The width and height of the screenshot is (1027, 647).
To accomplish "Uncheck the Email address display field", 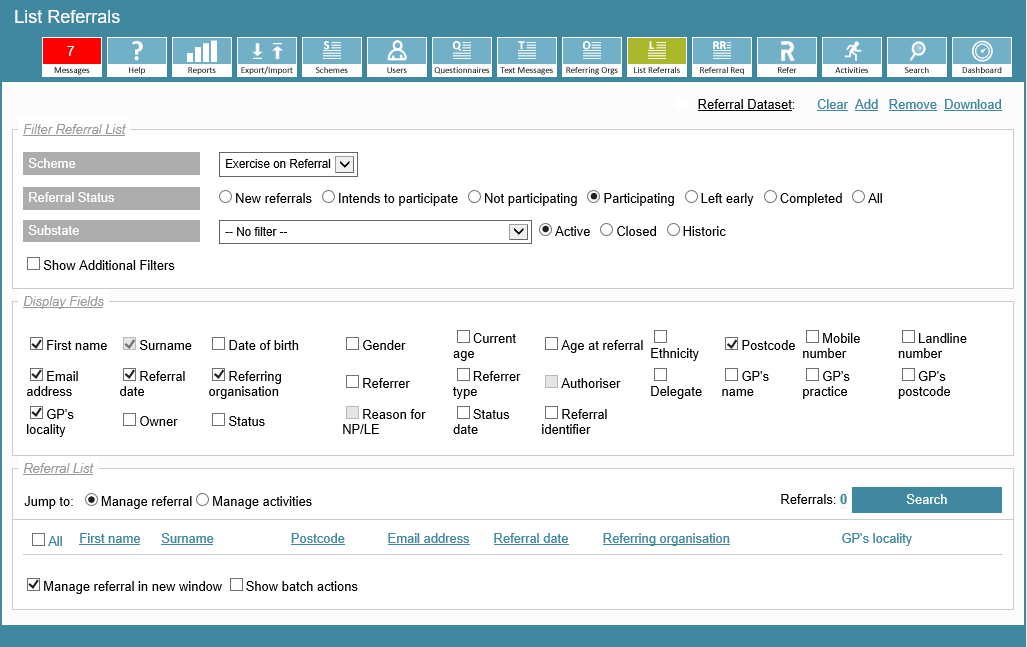I will (37, 375).
